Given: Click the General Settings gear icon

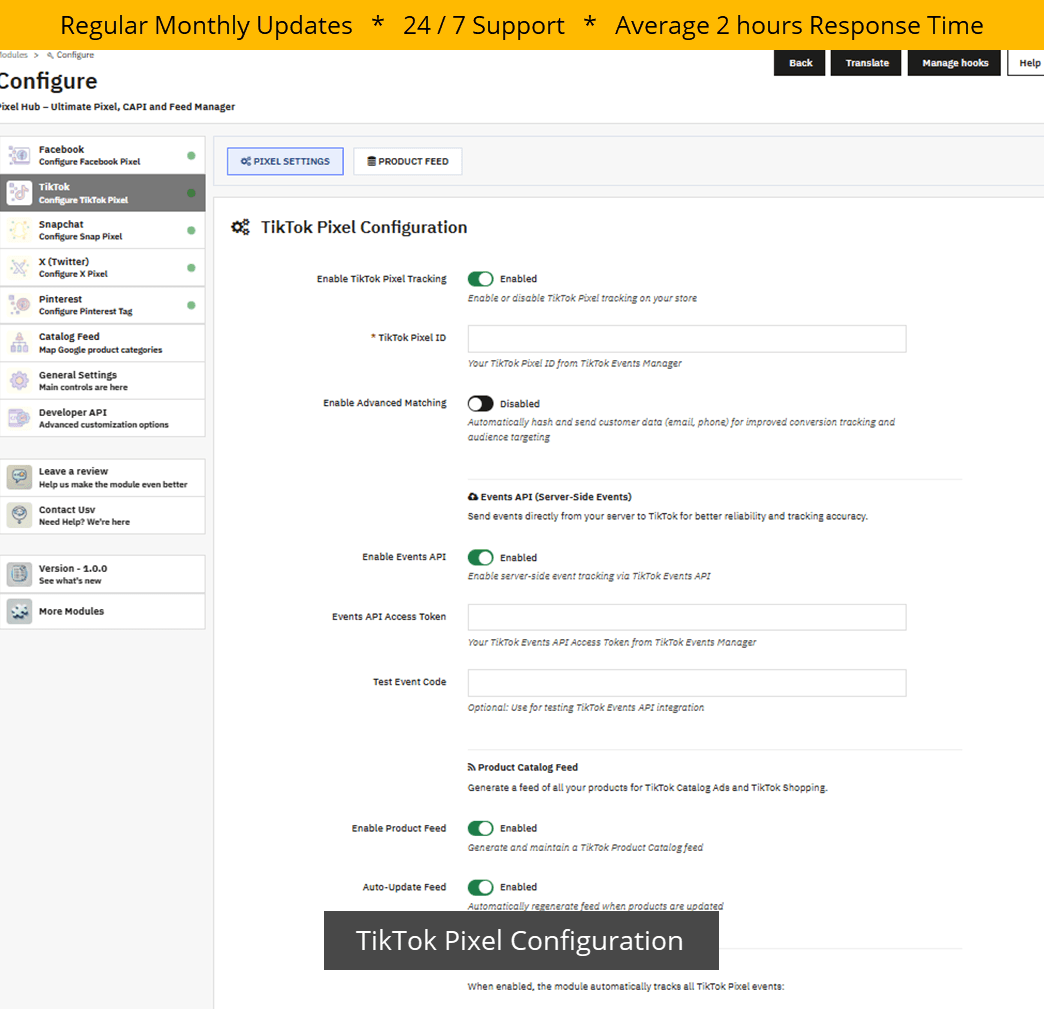Looking at the screenshot, I should coord(19,381).
